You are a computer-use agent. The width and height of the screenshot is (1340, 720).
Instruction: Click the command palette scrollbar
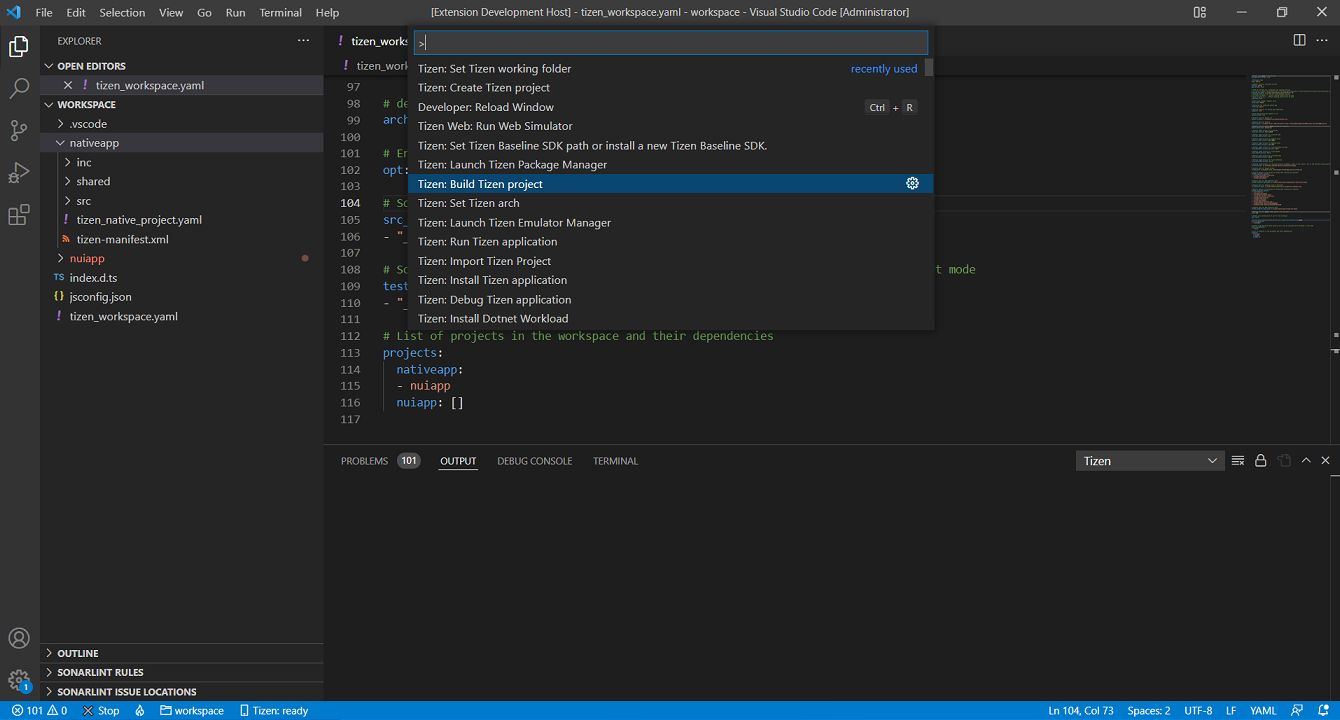929,68
